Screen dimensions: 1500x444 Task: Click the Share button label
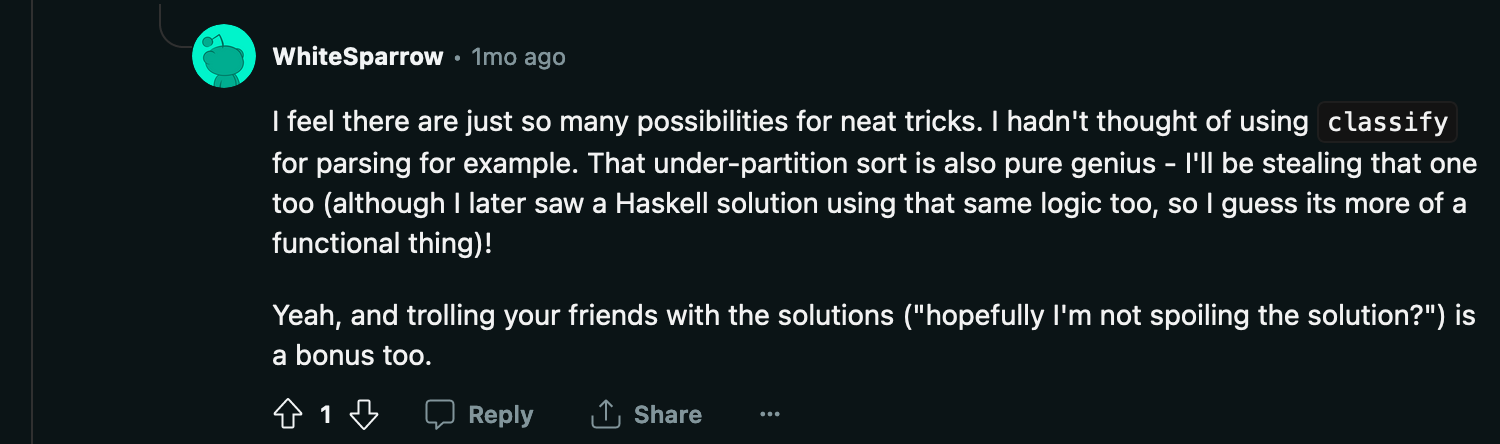click(668, 414)
